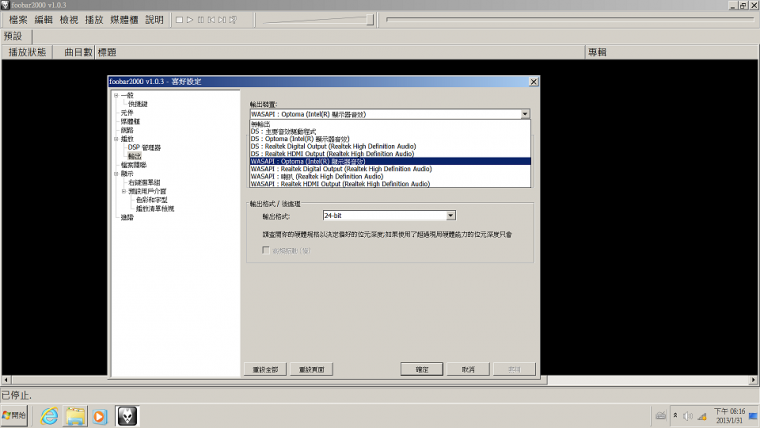Select the 進階 tree item
The image size is (760, 428).
point(127,217)
